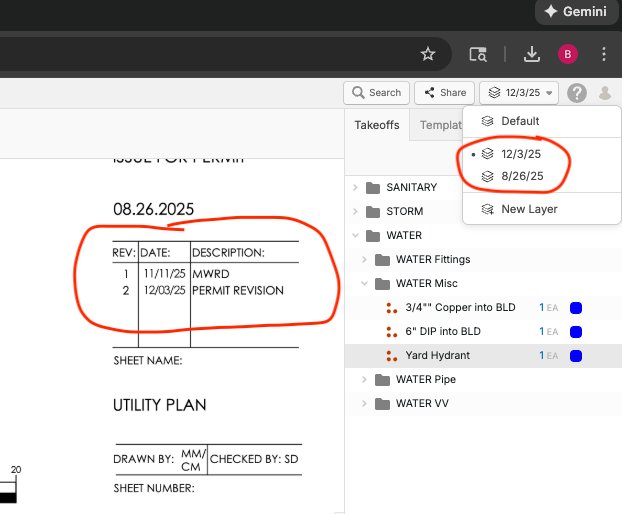Choose New Layer from the menu
The height and width of the screenshot is (514, 622).
(529, 209)
